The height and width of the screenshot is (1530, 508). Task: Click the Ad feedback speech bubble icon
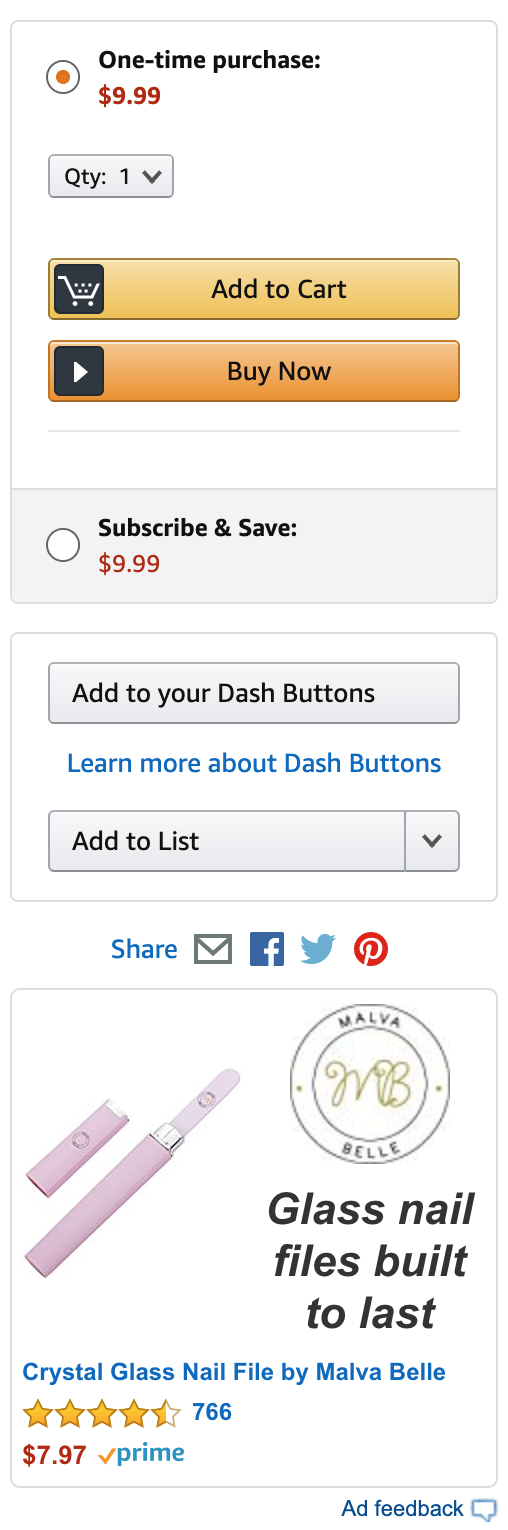(x=484, y=1509)
